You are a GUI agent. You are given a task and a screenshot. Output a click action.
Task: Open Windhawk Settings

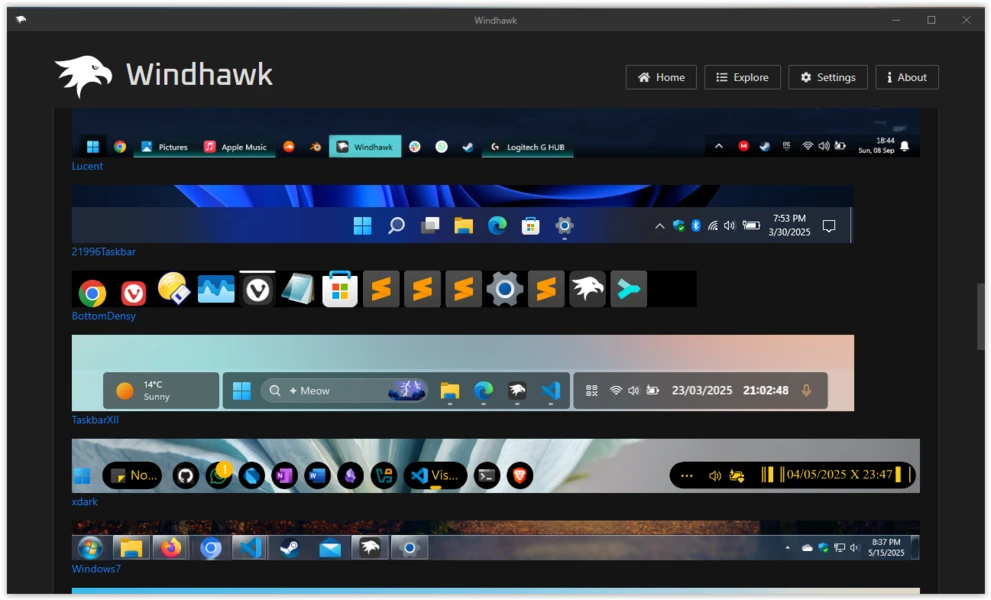[828, 77]
